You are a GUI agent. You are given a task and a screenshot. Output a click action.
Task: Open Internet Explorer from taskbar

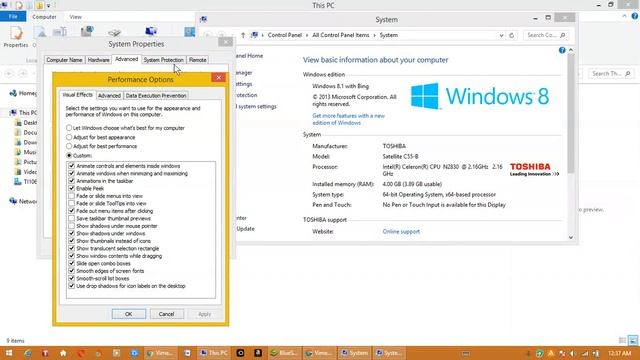pyautogui.click(x=27, y=353)
